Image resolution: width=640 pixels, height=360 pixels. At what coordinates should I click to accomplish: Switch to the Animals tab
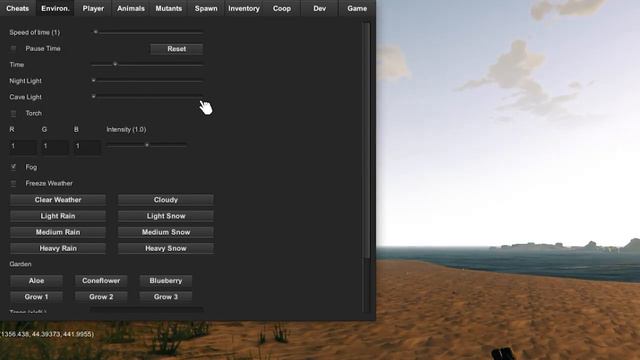(131, 8)
